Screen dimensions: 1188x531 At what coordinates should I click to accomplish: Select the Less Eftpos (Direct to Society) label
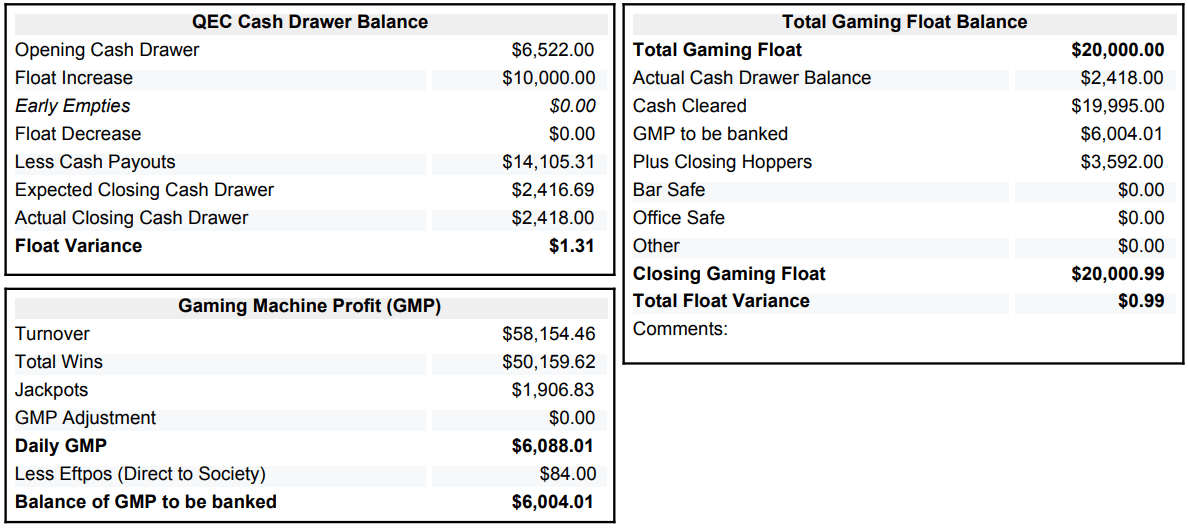140,474
